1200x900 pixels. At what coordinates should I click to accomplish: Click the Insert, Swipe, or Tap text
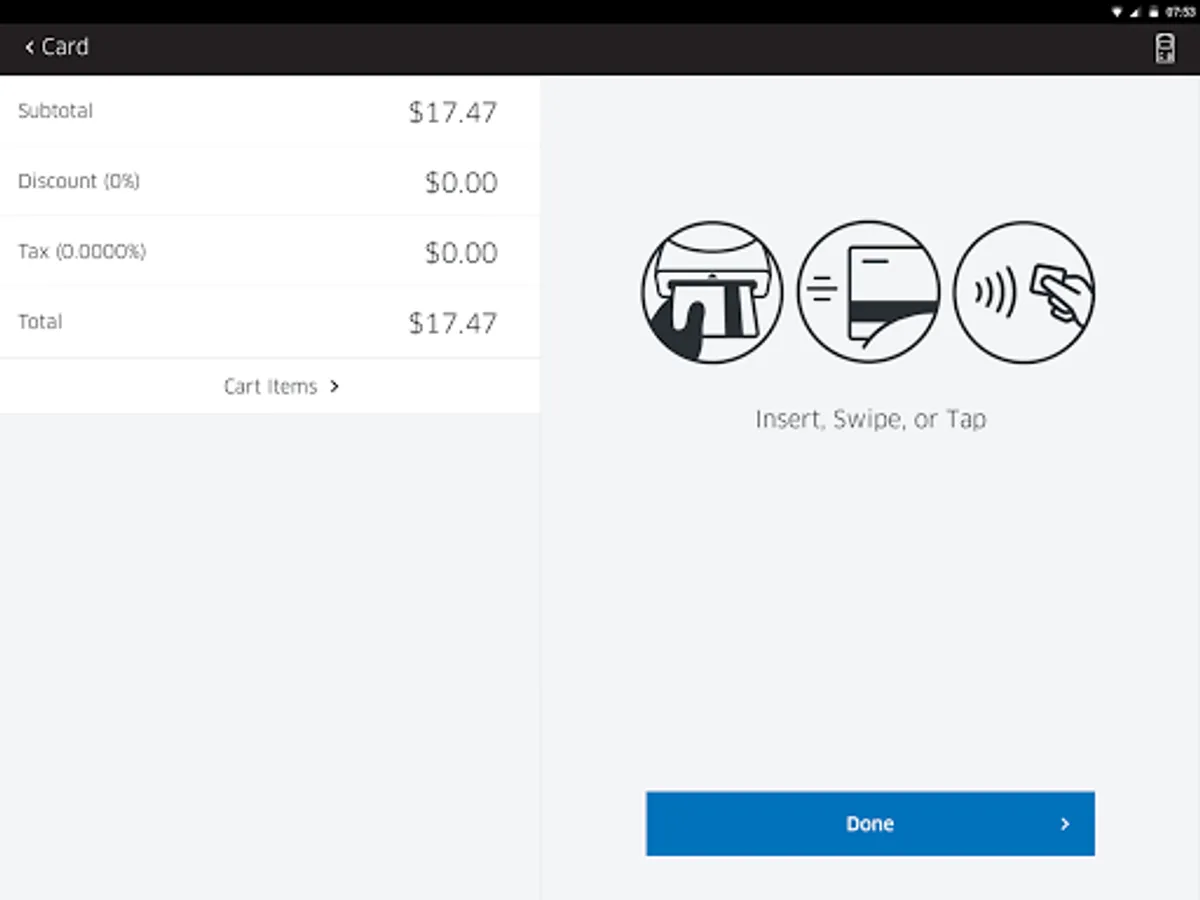point(870,419)
